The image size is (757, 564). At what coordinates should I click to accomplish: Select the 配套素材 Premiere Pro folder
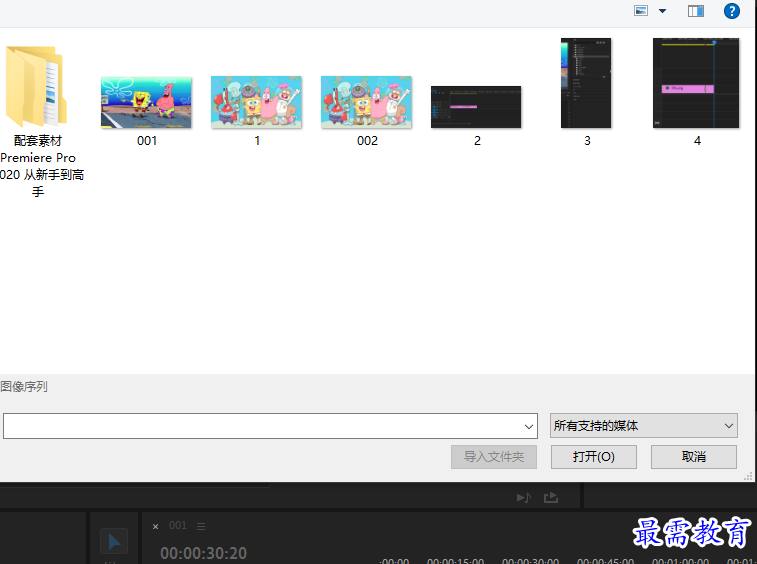pyautogui.click(x=38, y=121)
